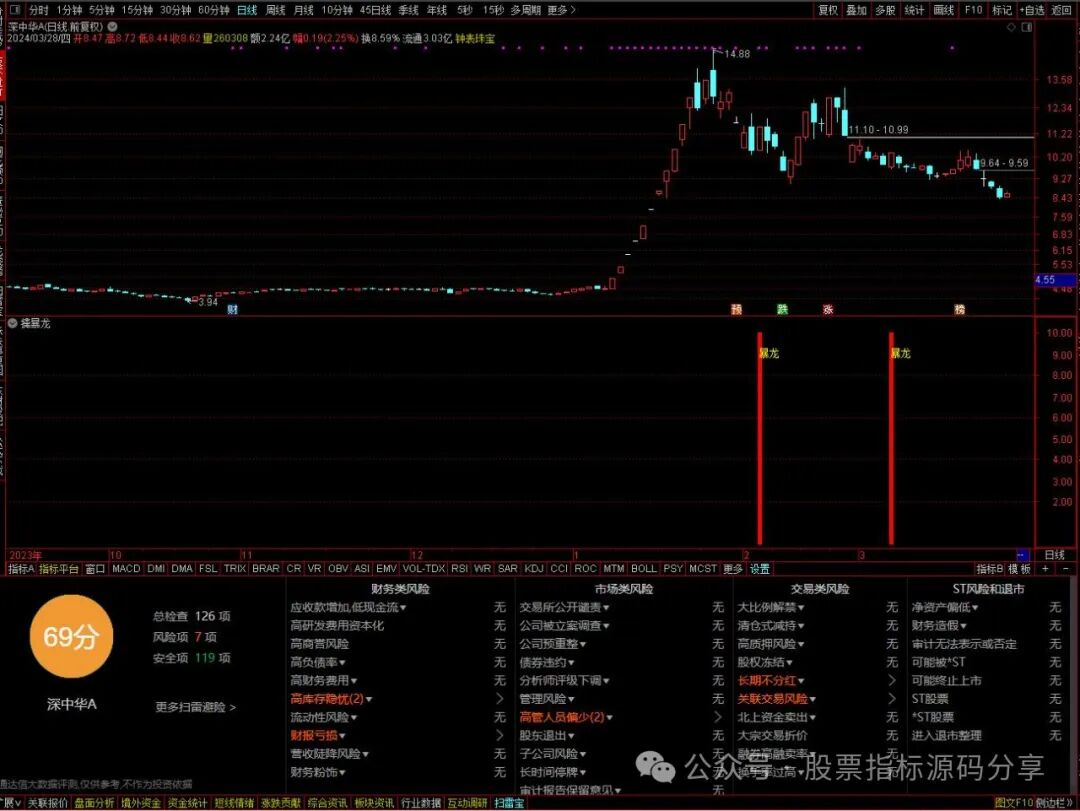Switch to 15分钟 period
Image resolution: width=1080 pixels, height=811 pixels.
tap(137, 10)
